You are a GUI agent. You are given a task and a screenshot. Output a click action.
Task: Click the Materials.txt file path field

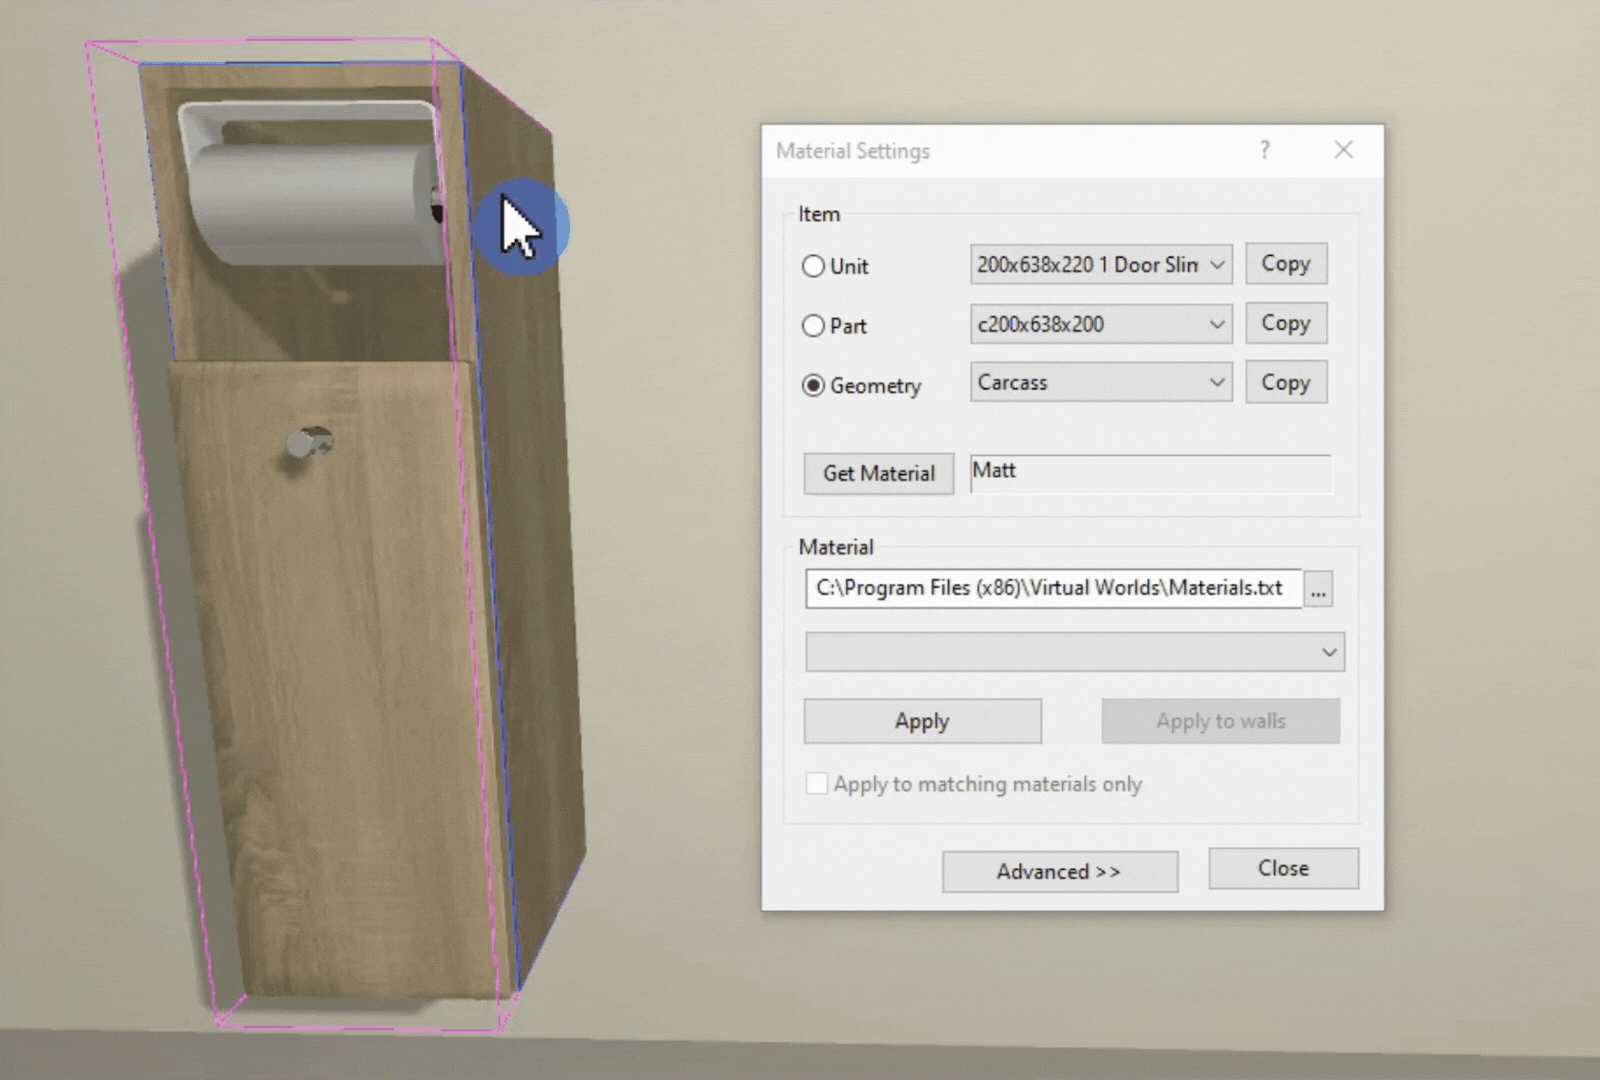pyautogui.click(x=1054, y=588)
